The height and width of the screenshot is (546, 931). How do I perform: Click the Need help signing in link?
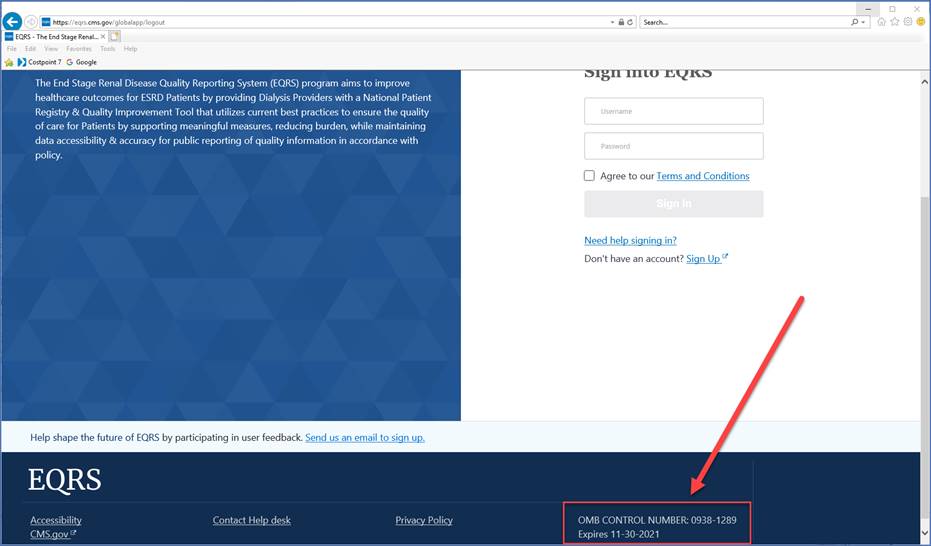(x=630, y=240)
